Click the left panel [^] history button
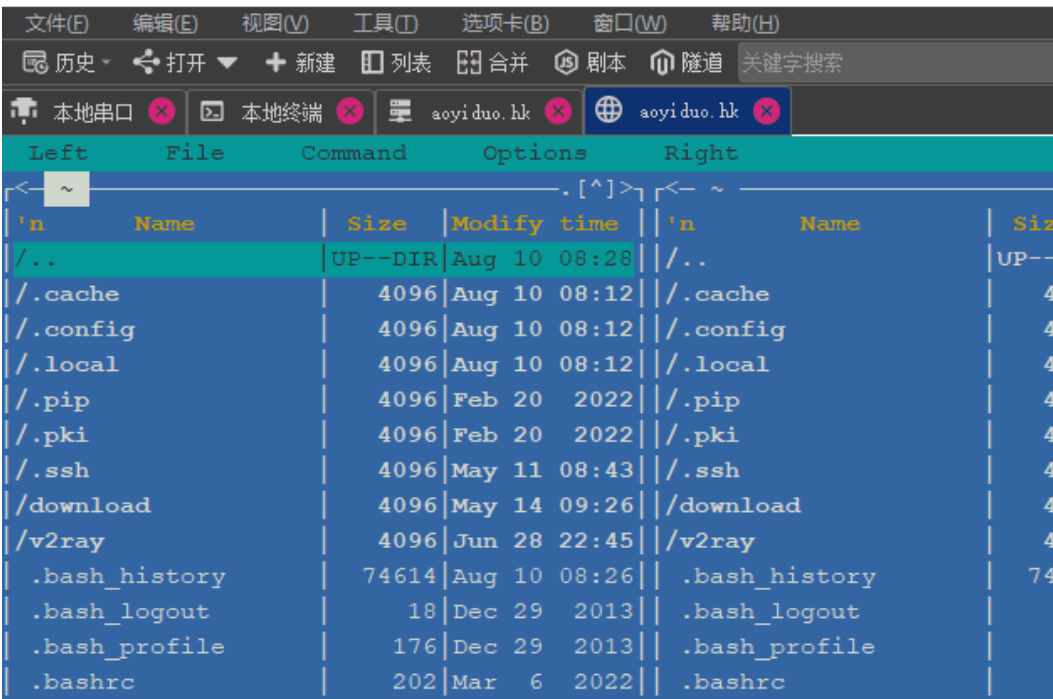This screenshot has width=1053, height=699. 597,188
